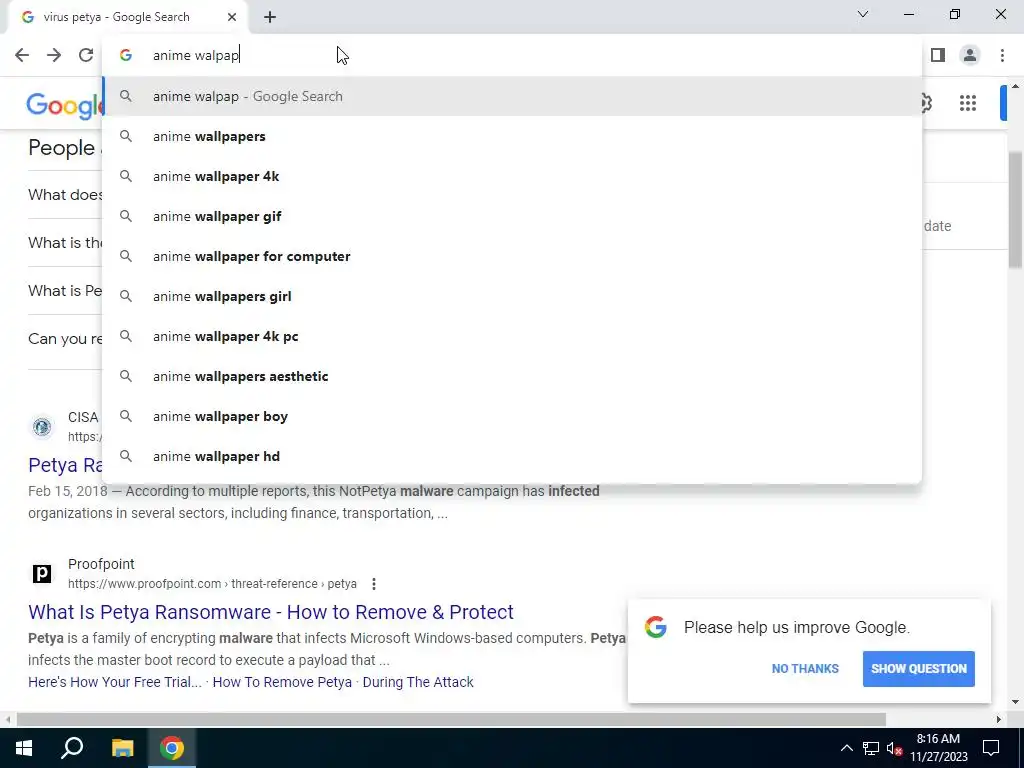Click the Google logo on the page
This screenshot has width=1024, height=768.
pos(65,104)
